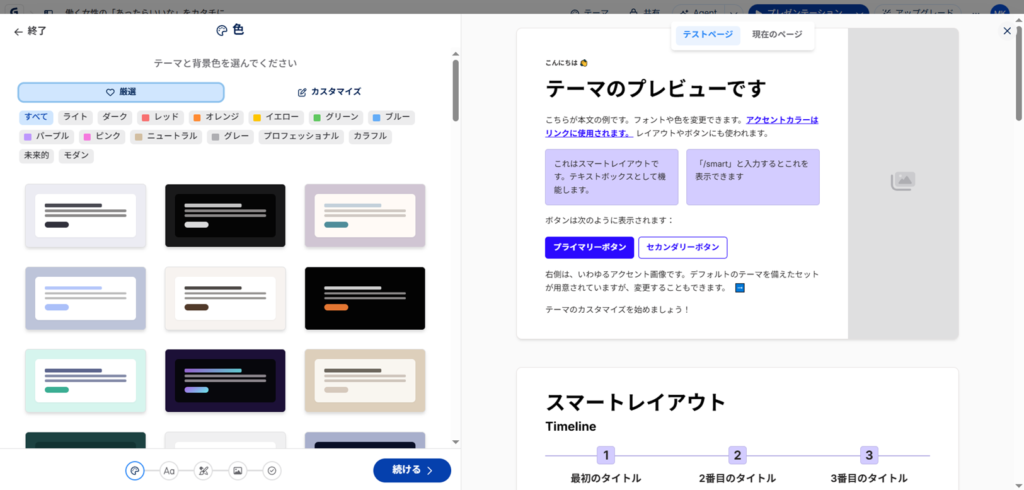Click the back arrow next to 終了
The image size is (1024, 490).
click(18, 31)
